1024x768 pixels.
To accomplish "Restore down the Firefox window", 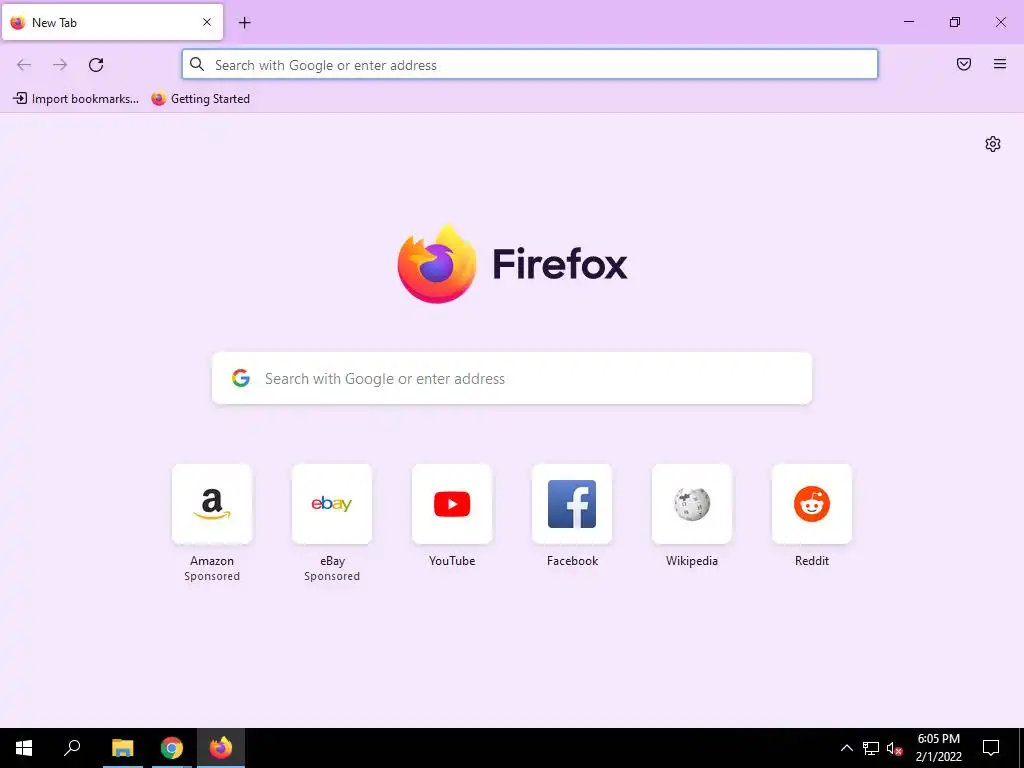I will tap(955, 22).
